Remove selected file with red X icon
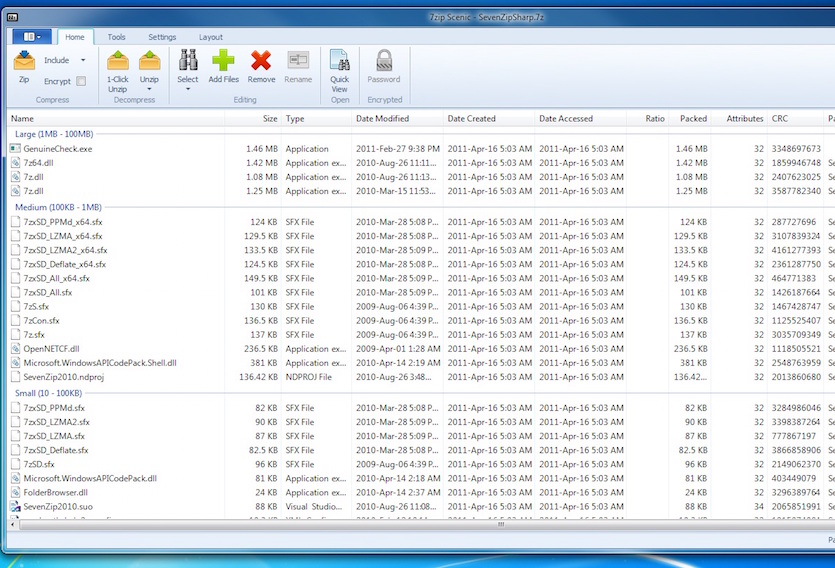 coord(261,61)
